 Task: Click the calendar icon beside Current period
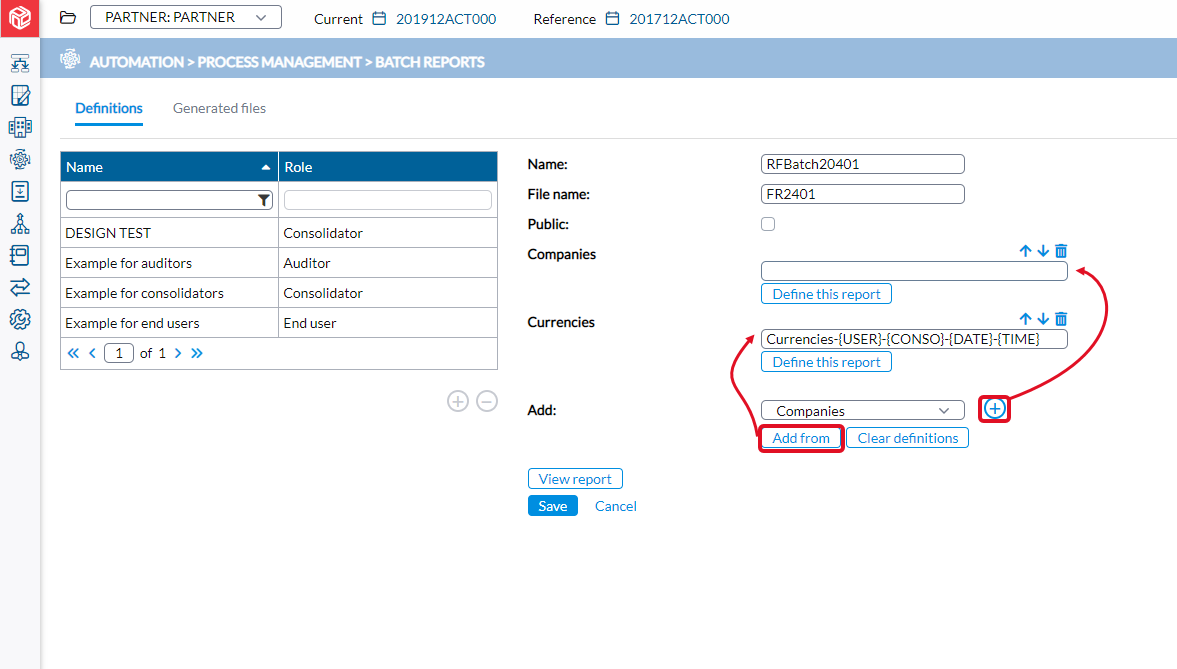pos(379,19)
